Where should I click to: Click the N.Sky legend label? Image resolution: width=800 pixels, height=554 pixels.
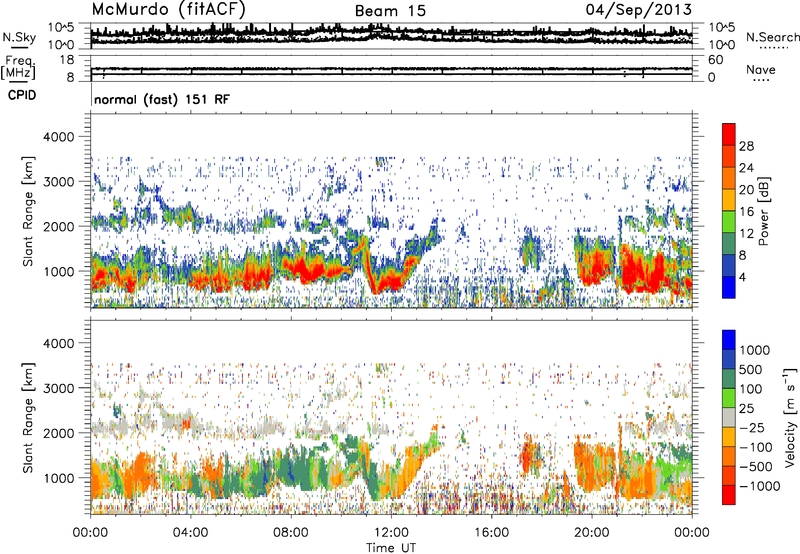click(19, 37)
